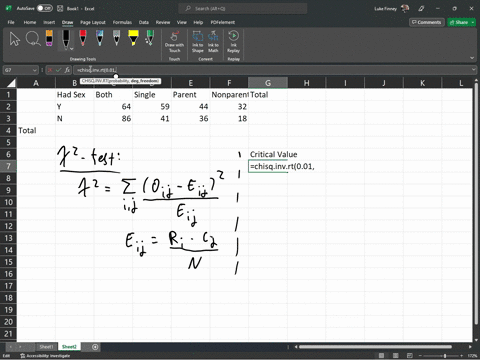This screenshot has width=480, height=360.
Task: Select column A header
Action: click(x=36, y=83)
